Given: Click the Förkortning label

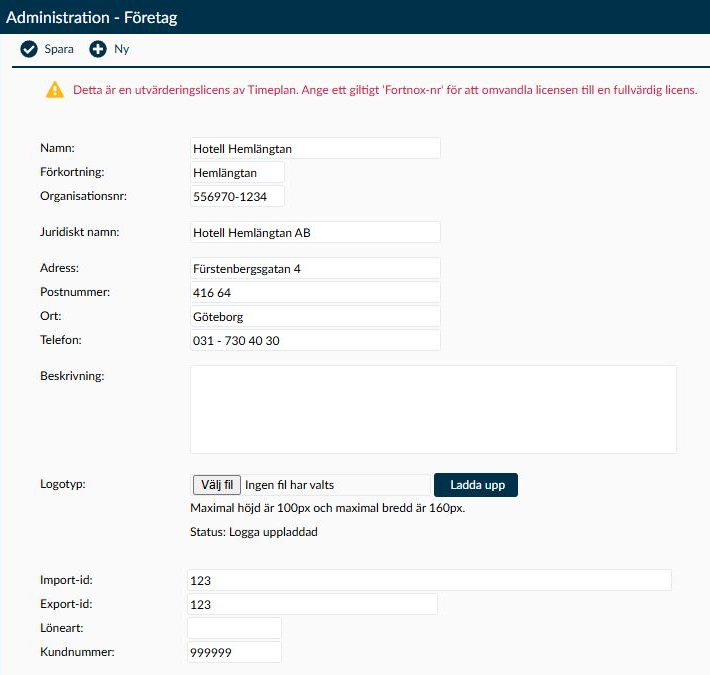Looking at the screenshot, I should pyautogui.click(x=72, y=172).
